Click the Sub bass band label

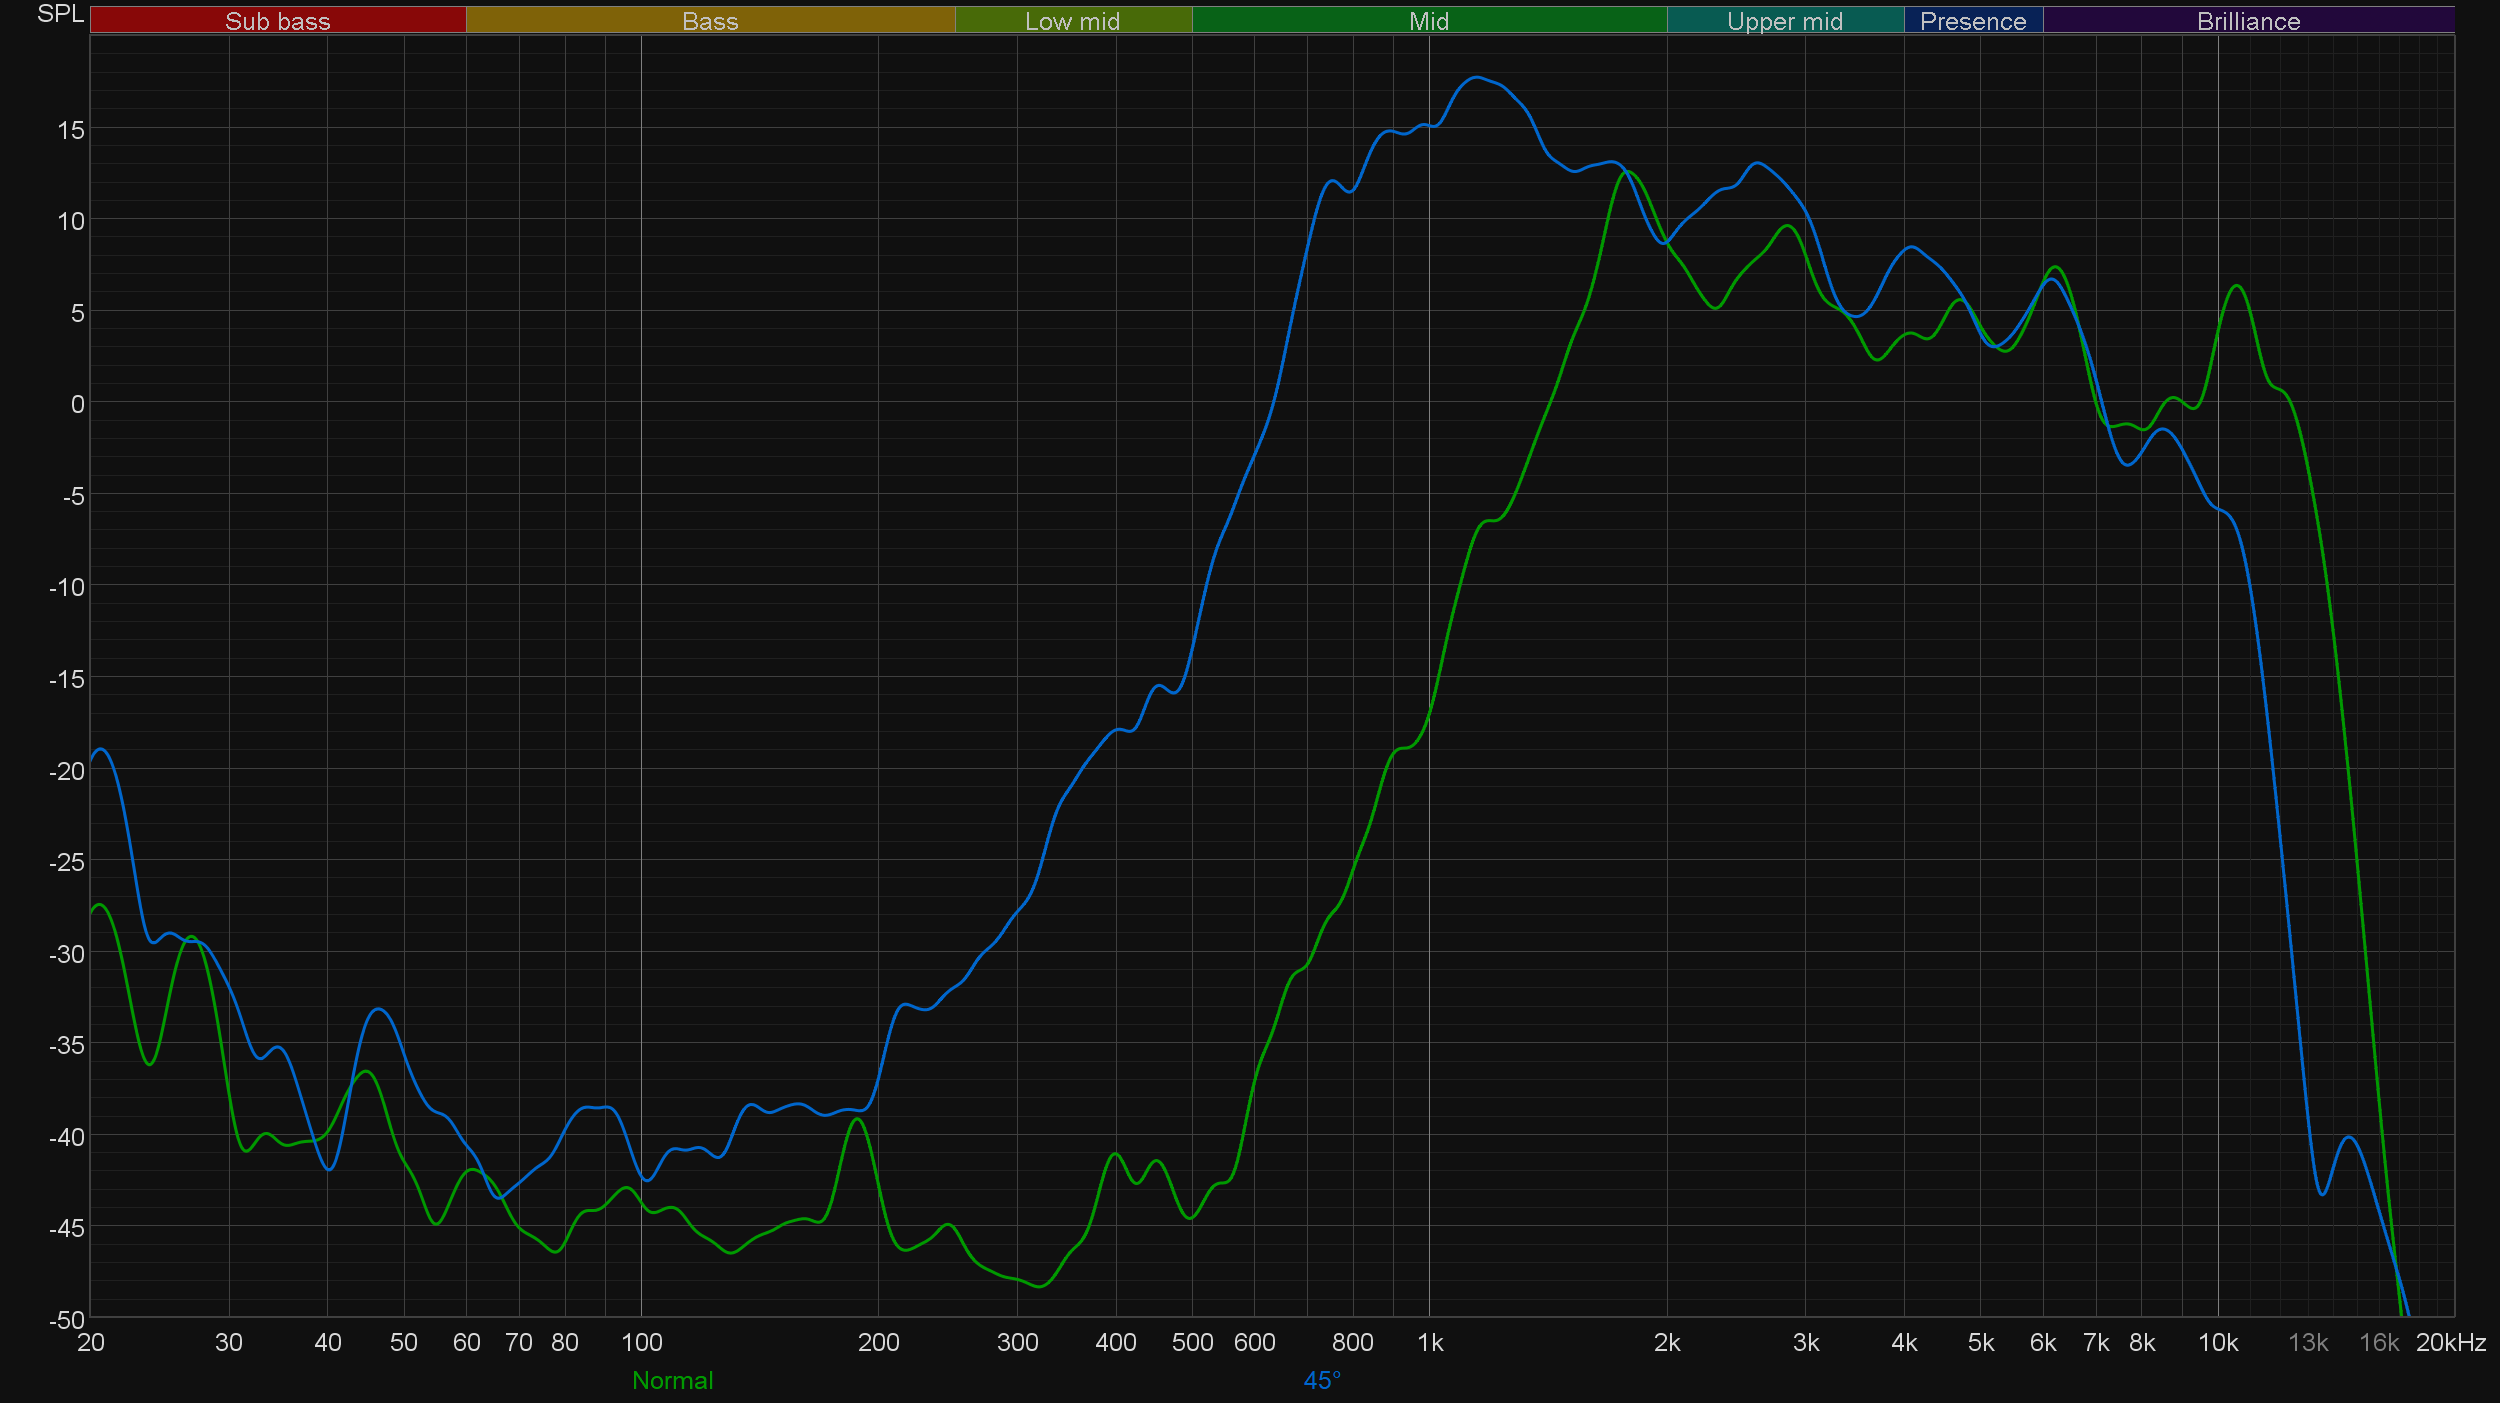click(x=277, y=21)
